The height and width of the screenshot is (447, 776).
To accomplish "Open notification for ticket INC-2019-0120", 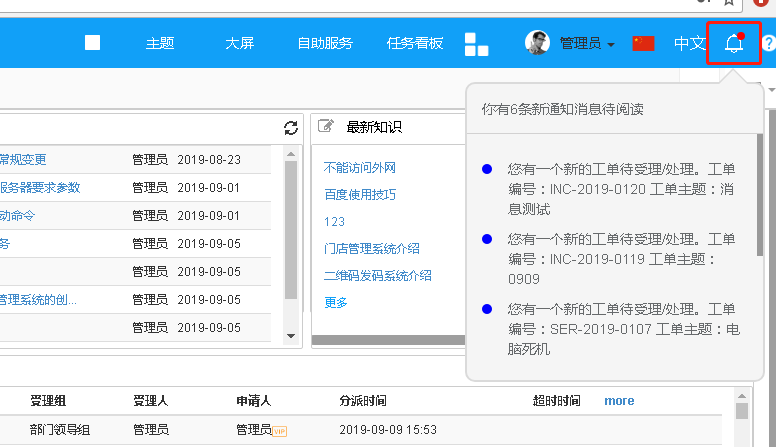I will click(620, 189).
